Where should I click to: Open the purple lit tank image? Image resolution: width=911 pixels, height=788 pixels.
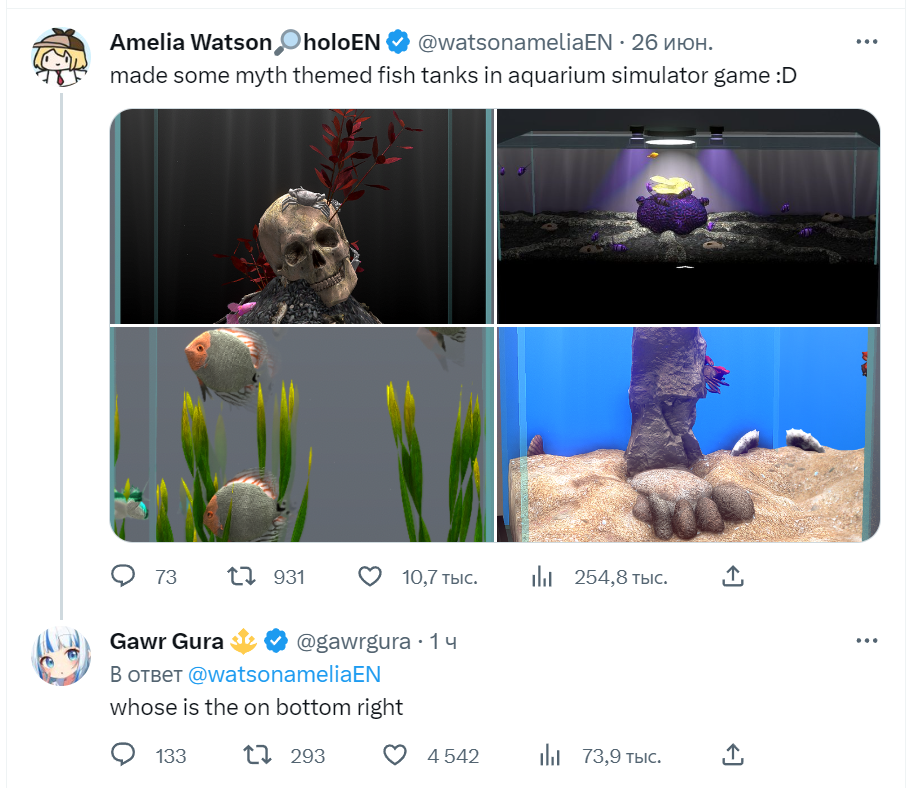[688, 216]
